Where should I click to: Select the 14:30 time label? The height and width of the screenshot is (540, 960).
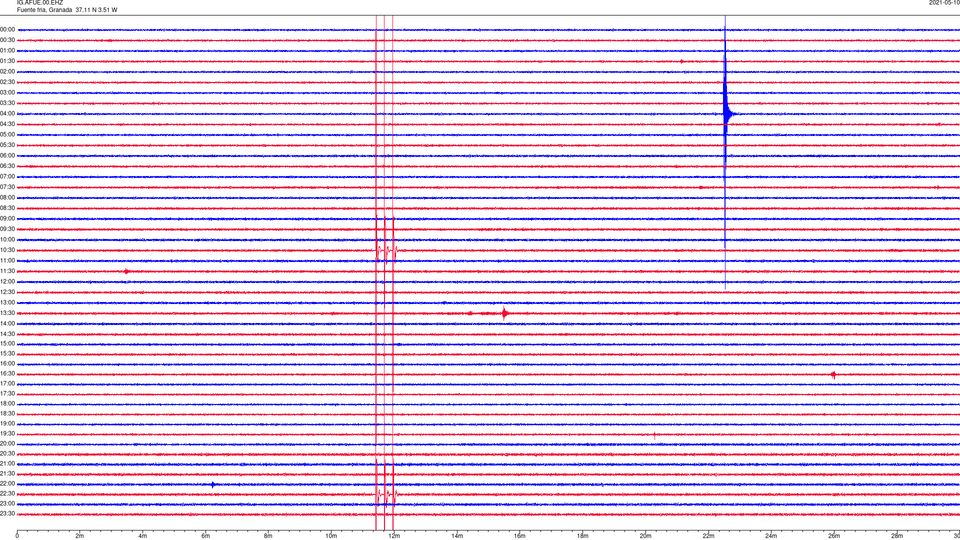pos(8,334)
